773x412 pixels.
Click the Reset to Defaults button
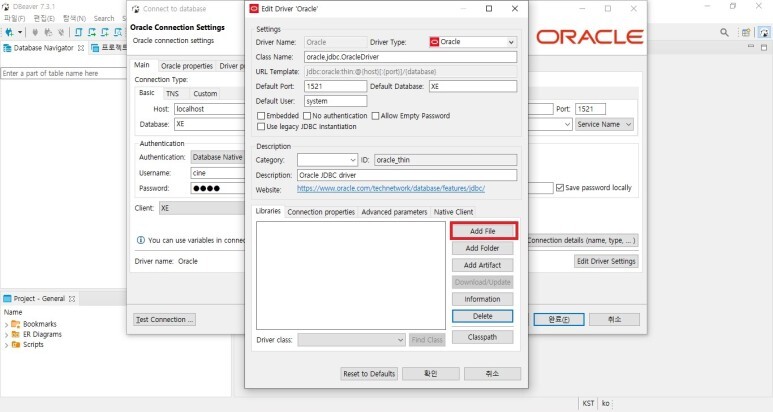click(x=369, y=374)
